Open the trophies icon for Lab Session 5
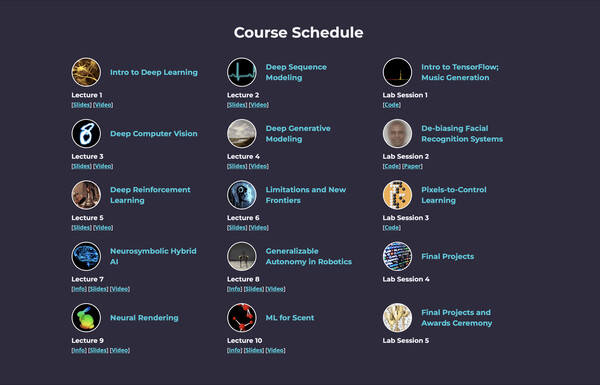The width and height of the screenshot is (600, 385). 398,318
